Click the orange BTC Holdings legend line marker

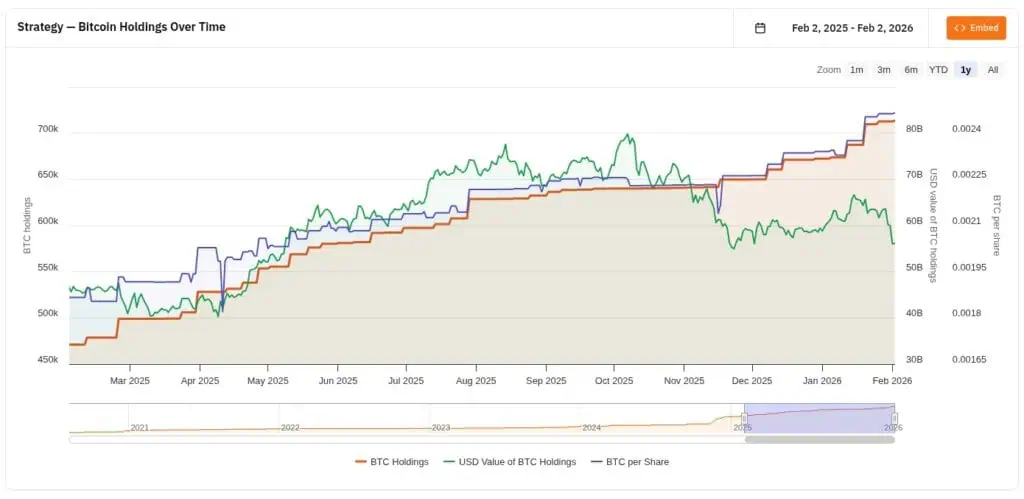click(361, 462)
